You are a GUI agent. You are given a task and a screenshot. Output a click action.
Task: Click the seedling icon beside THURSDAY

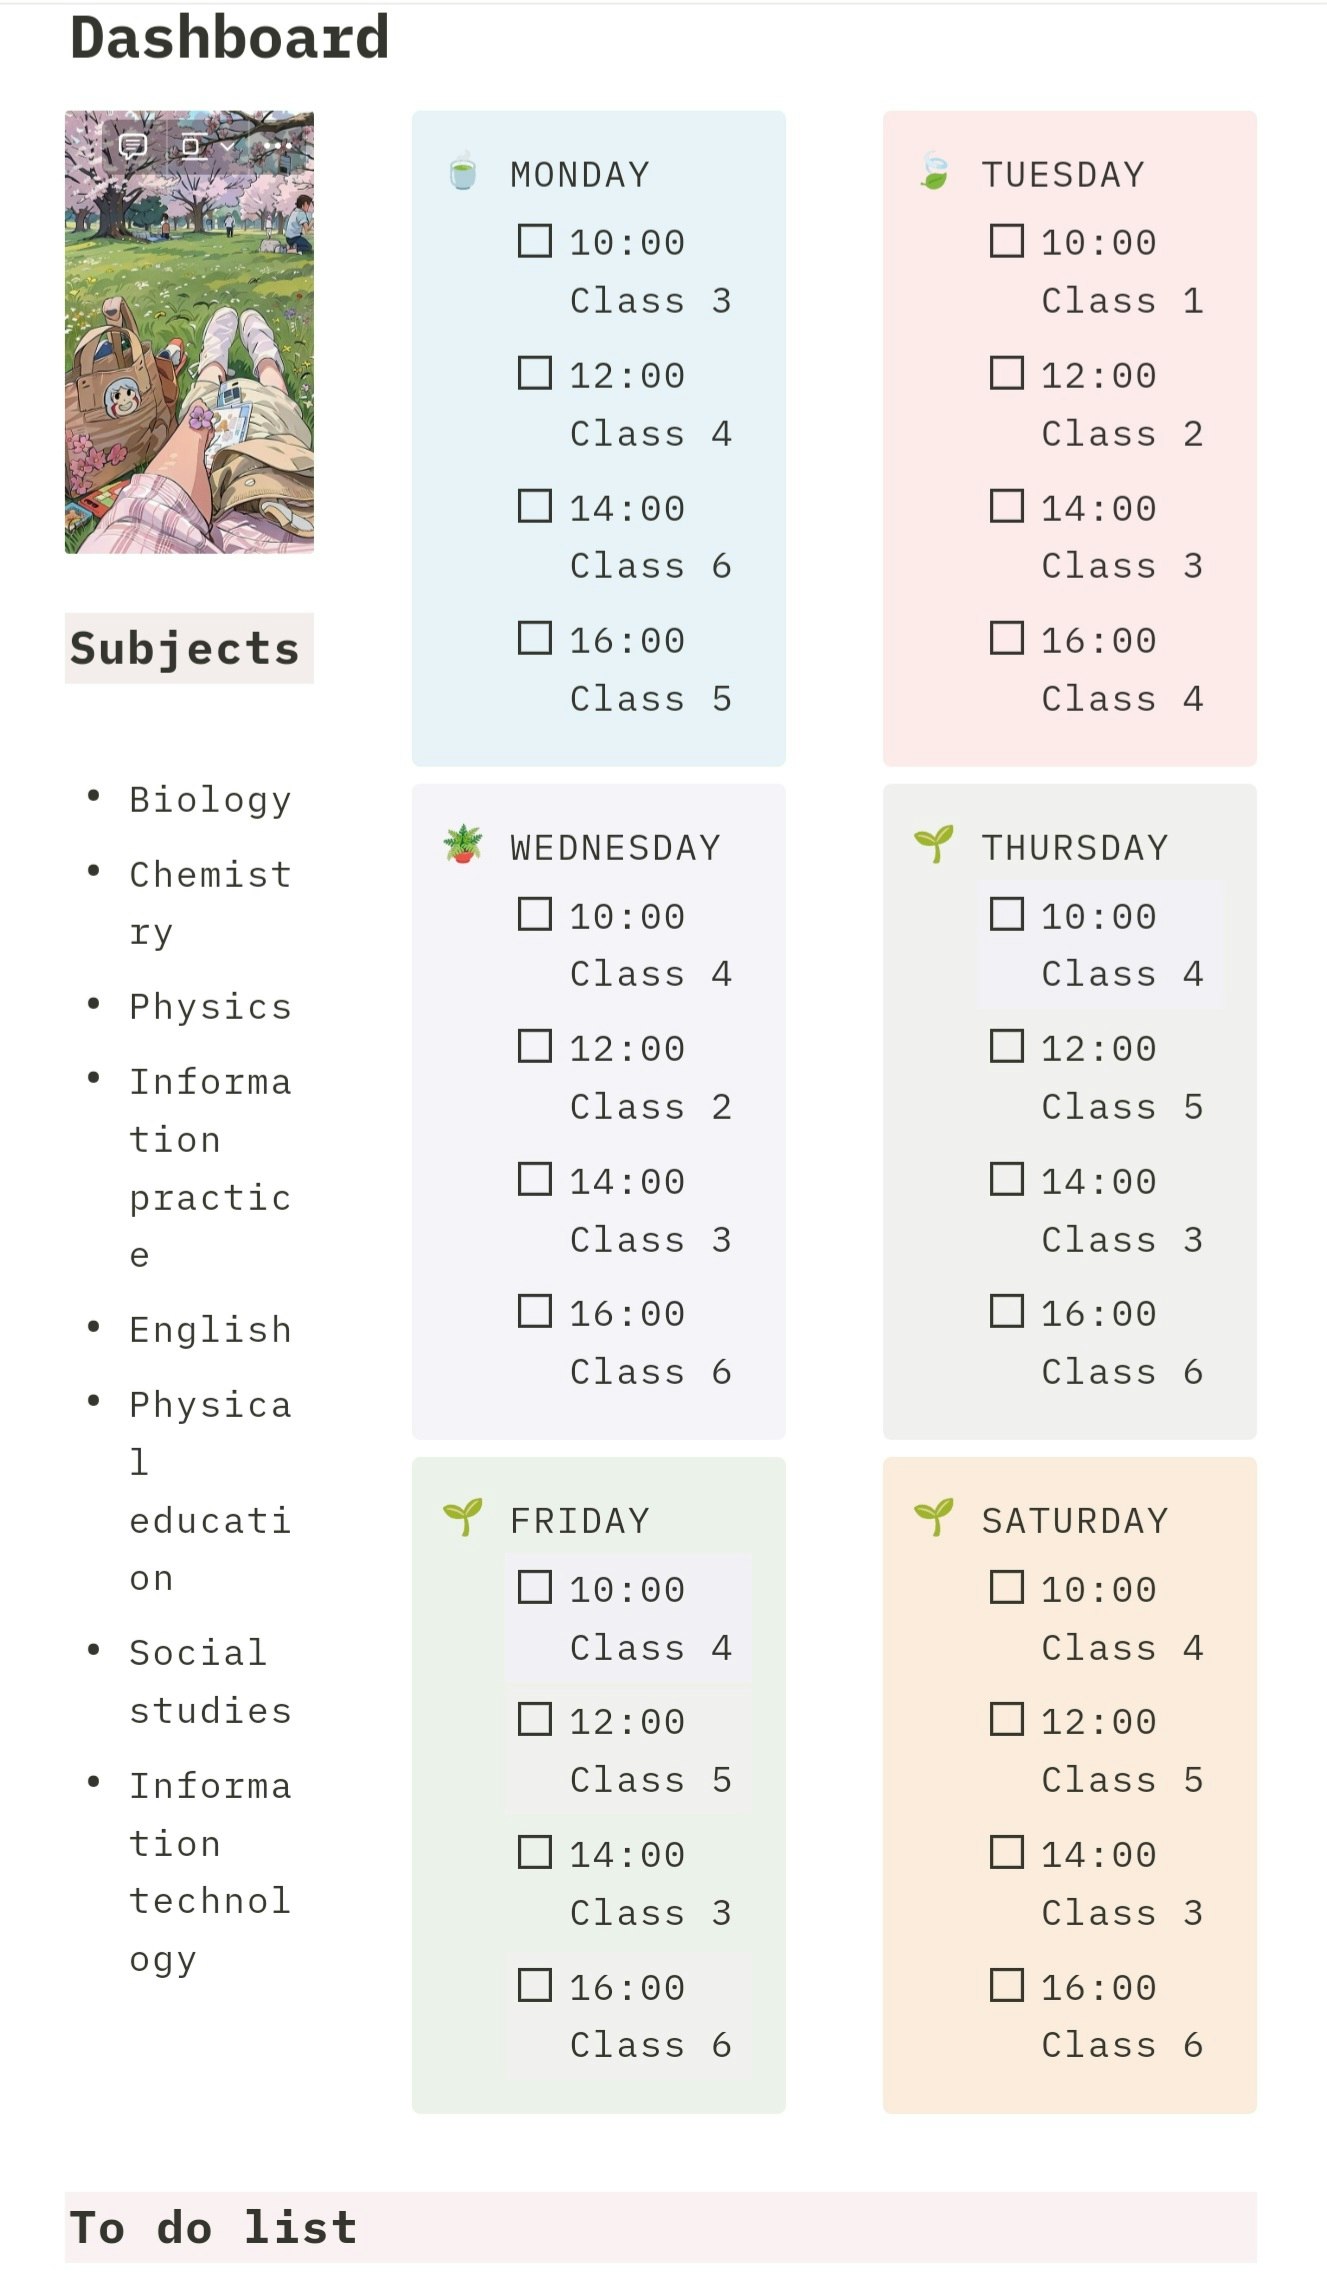934,845
